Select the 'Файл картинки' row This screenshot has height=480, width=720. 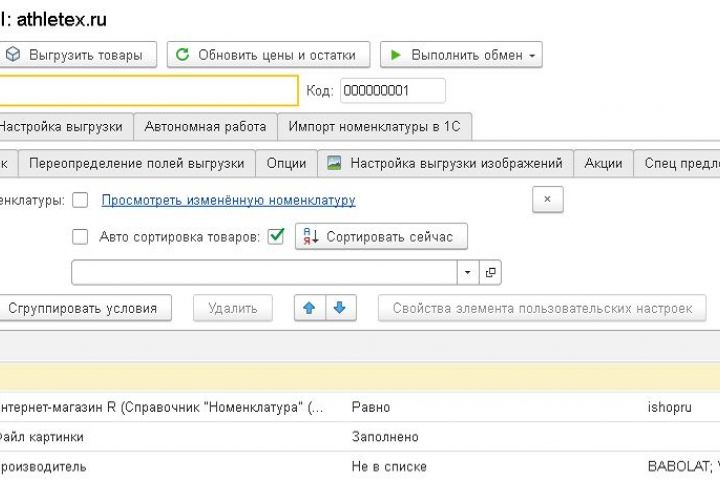tap(360, 436)
